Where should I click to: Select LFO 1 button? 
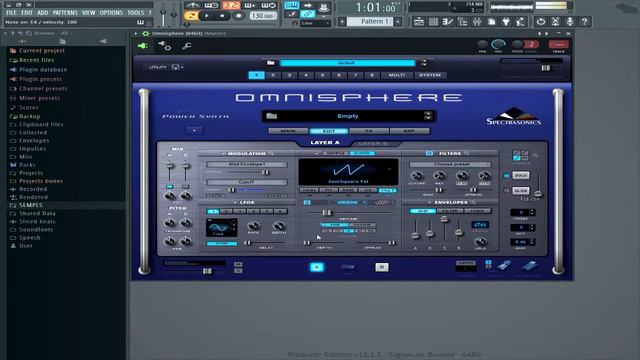213,211
